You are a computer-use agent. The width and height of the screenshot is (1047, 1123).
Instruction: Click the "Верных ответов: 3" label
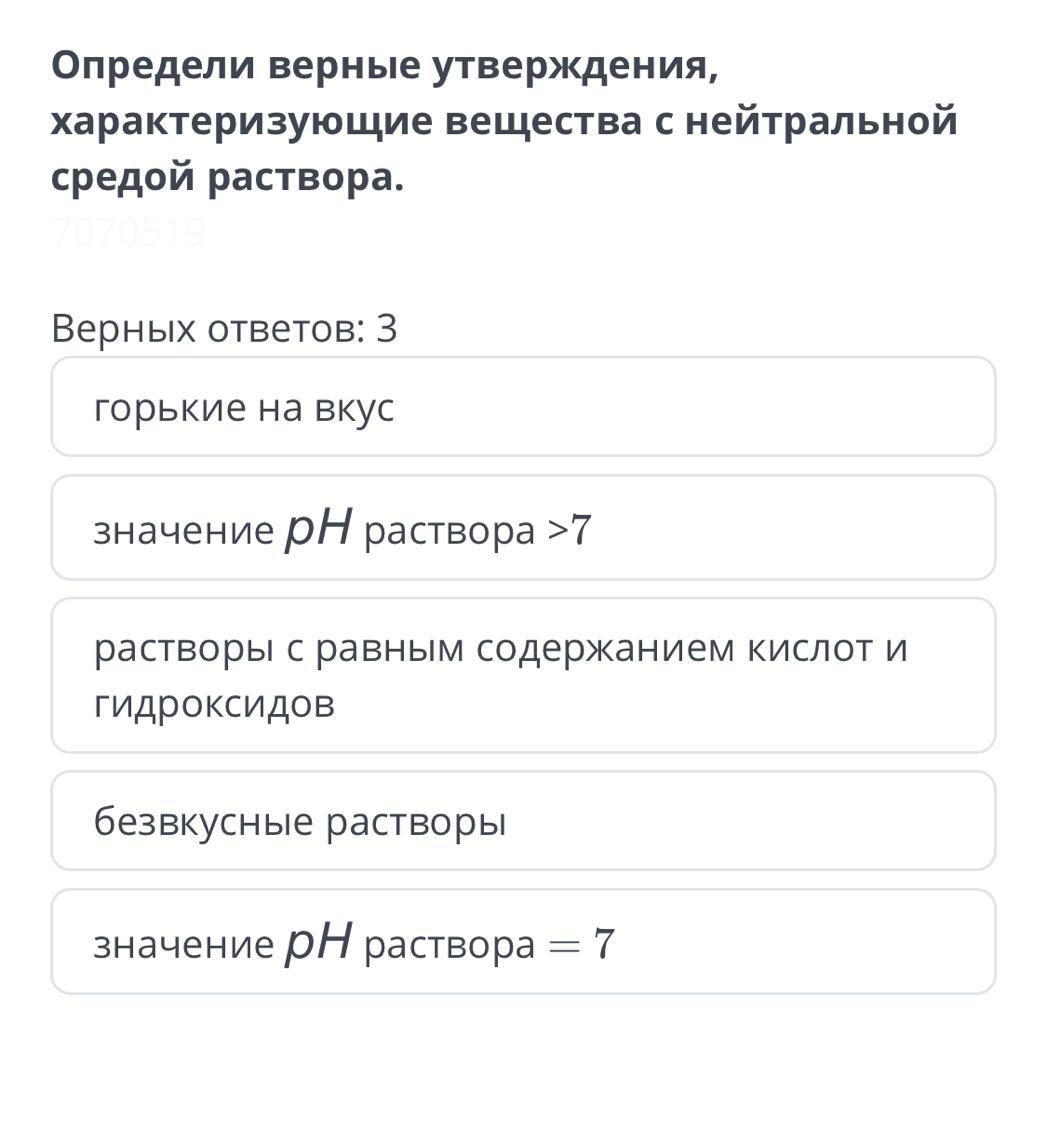pos(224,328)
